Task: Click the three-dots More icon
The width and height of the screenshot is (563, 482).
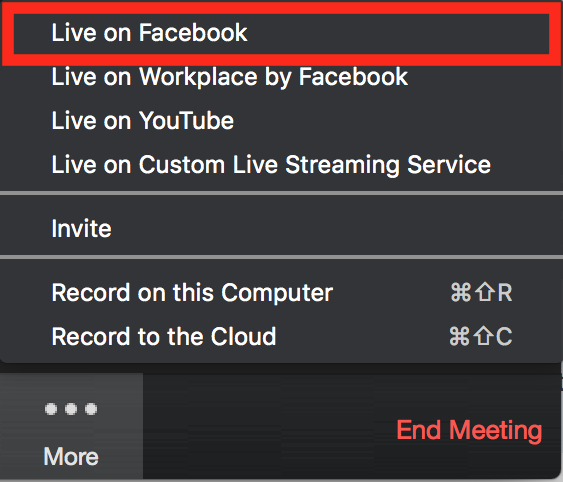Action: point(71,409)
